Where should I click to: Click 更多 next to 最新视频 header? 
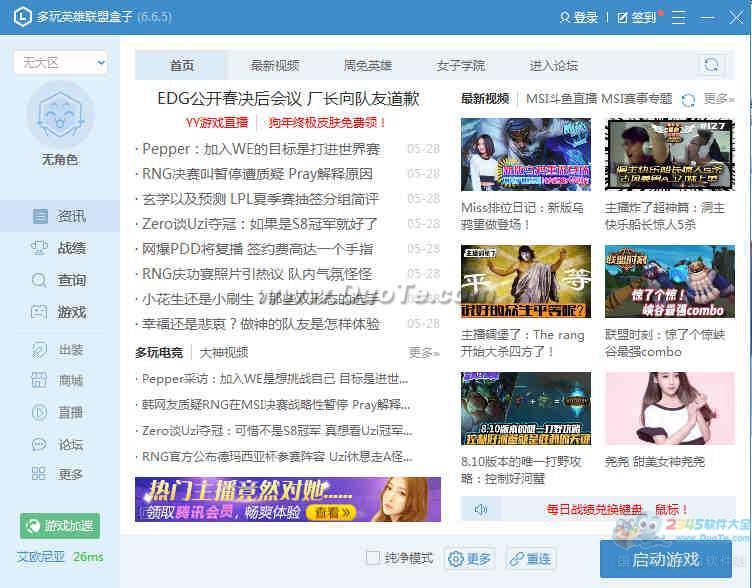click(x=718, y=99)
